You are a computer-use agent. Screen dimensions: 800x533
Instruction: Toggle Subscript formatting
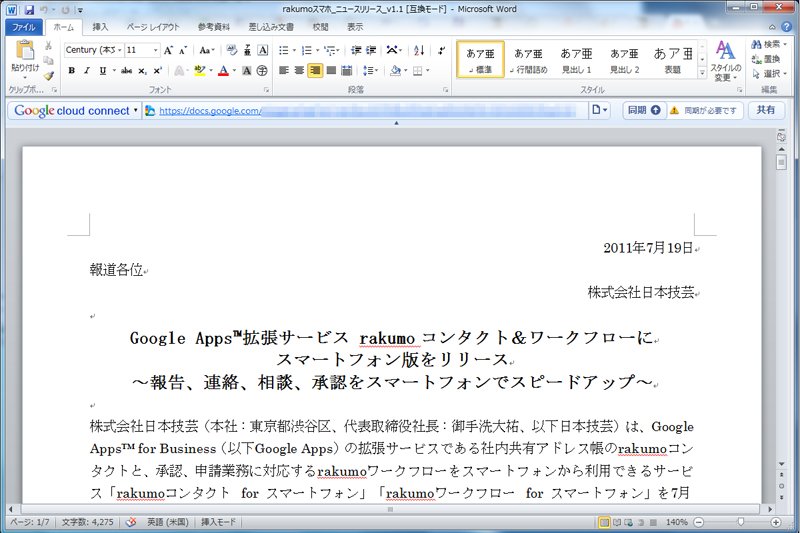[x=142, y=71]
